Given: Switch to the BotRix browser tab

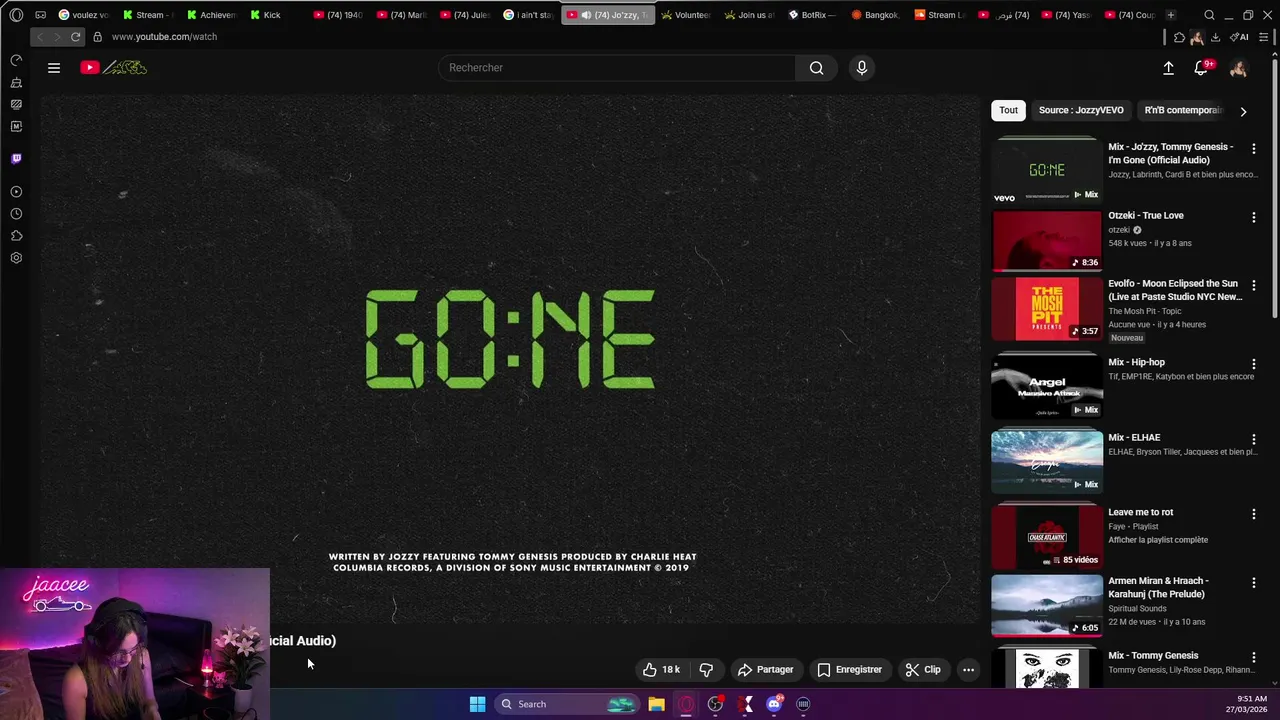Looking at the screenshot, I should [812, 15].
